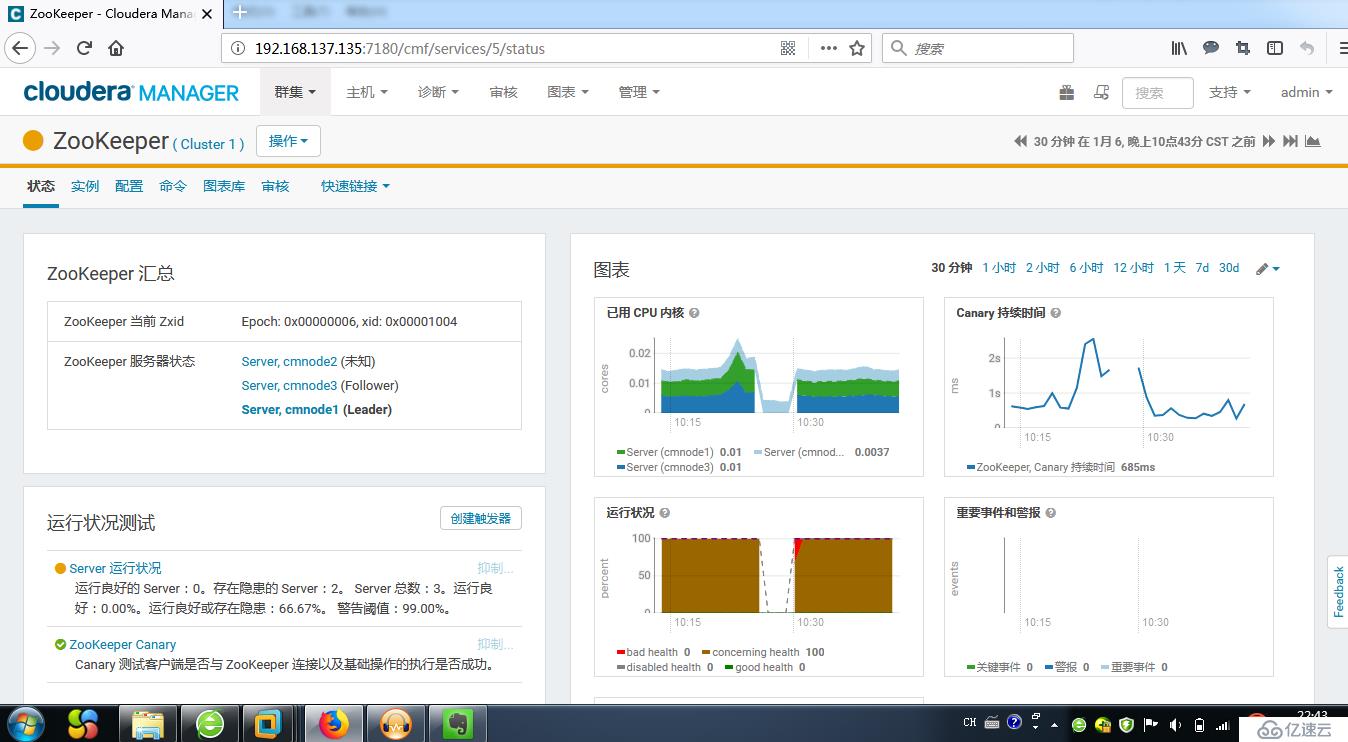Open the ZooKeeper Canary test link
Viewport: 1348px width, 742px height.
[x=123, y=645]
